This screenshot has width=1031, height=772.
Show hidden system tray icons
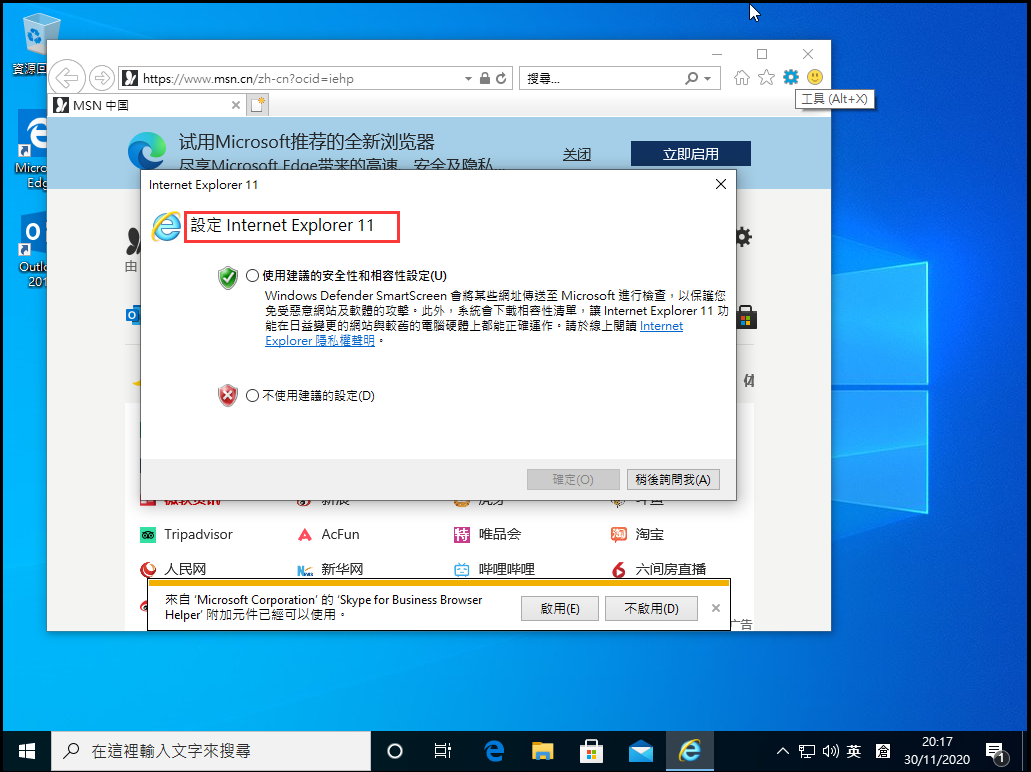782,751
